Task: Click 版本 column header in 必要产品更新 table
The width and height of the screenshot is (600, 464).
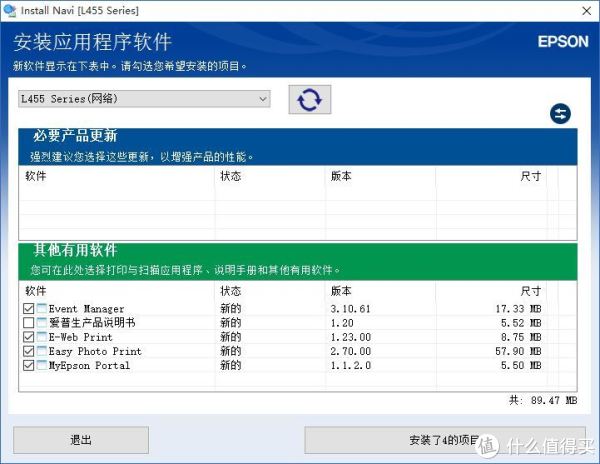Action: pos(341,176)
